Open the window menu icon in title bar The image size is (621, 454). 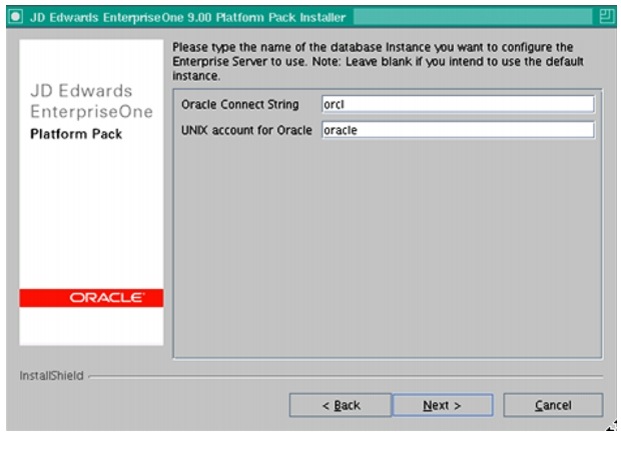[16, 17]
